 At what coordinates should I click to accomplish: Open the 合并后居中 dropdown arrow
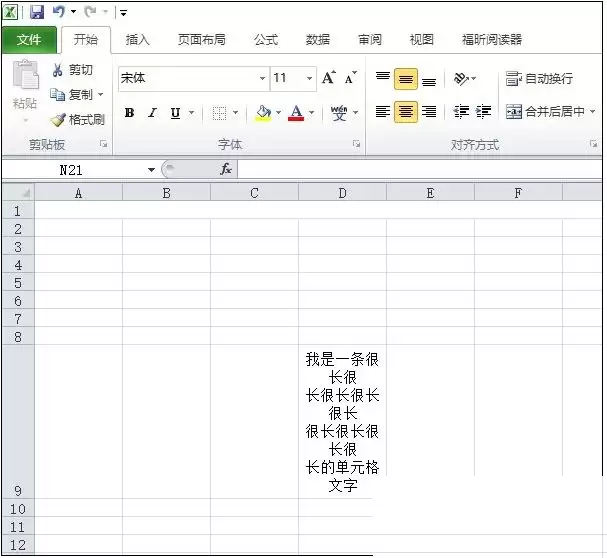[593, 112]
